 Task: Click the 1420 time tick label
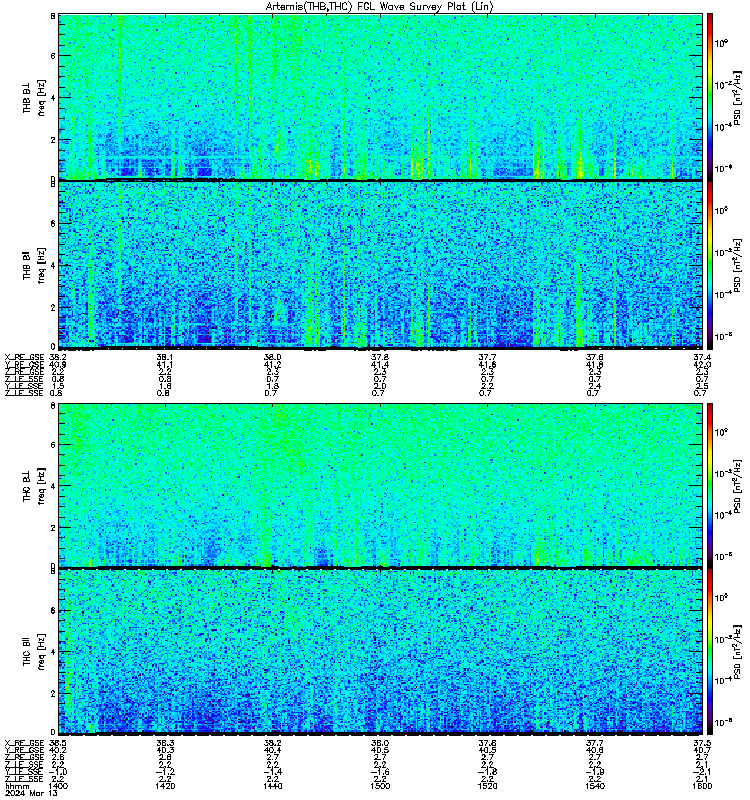pyautogui.click(x=165, y=786)
